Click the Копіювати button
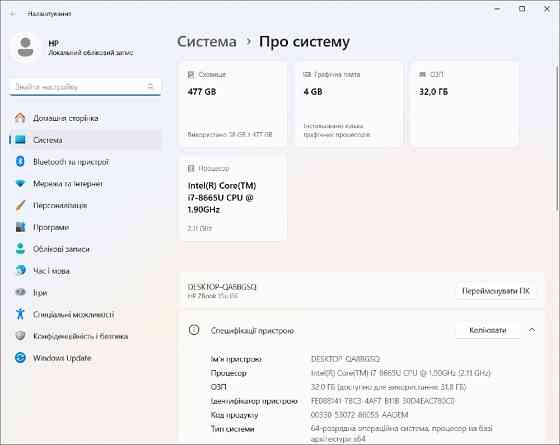Screen dimensions: 560x445 click(488, 330)
